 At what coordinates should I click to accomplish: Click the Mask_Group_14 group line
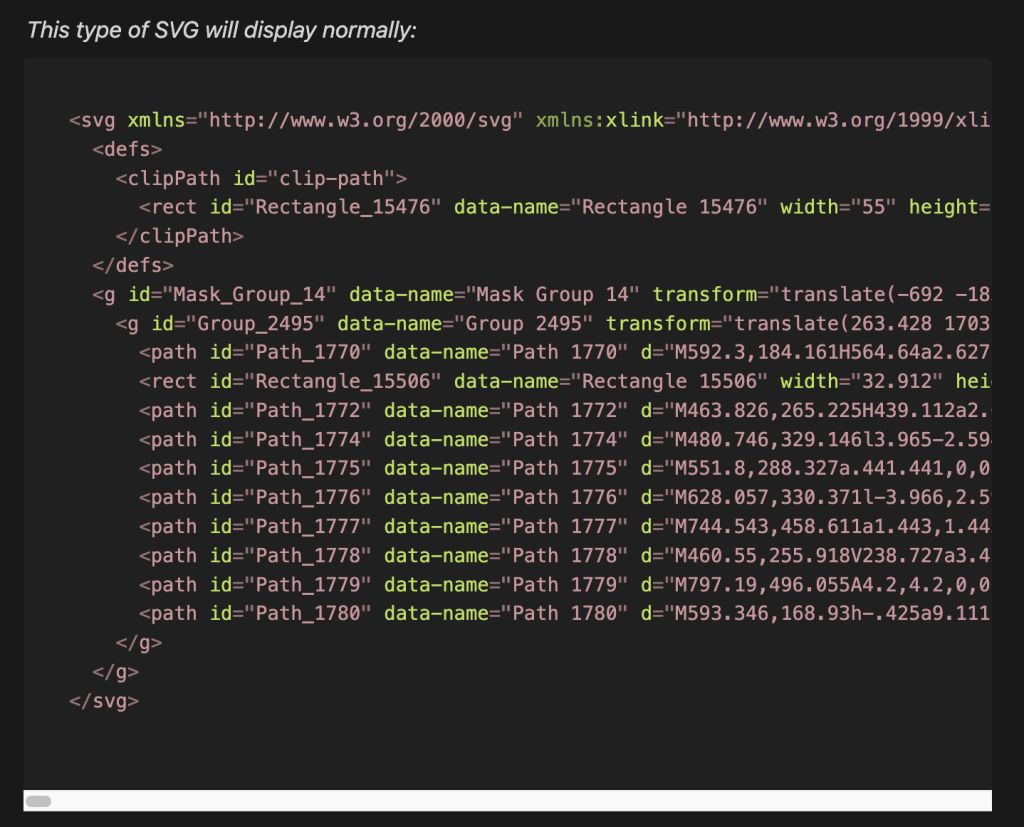click(x=541, y=295)
